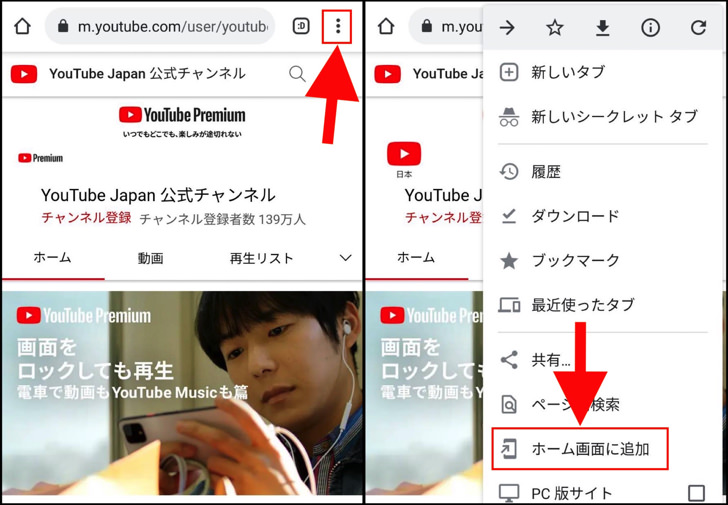728x505 pixels.
Task: Tap the m.youtube.com address bar in left screenshot
Action: [160, 26]
